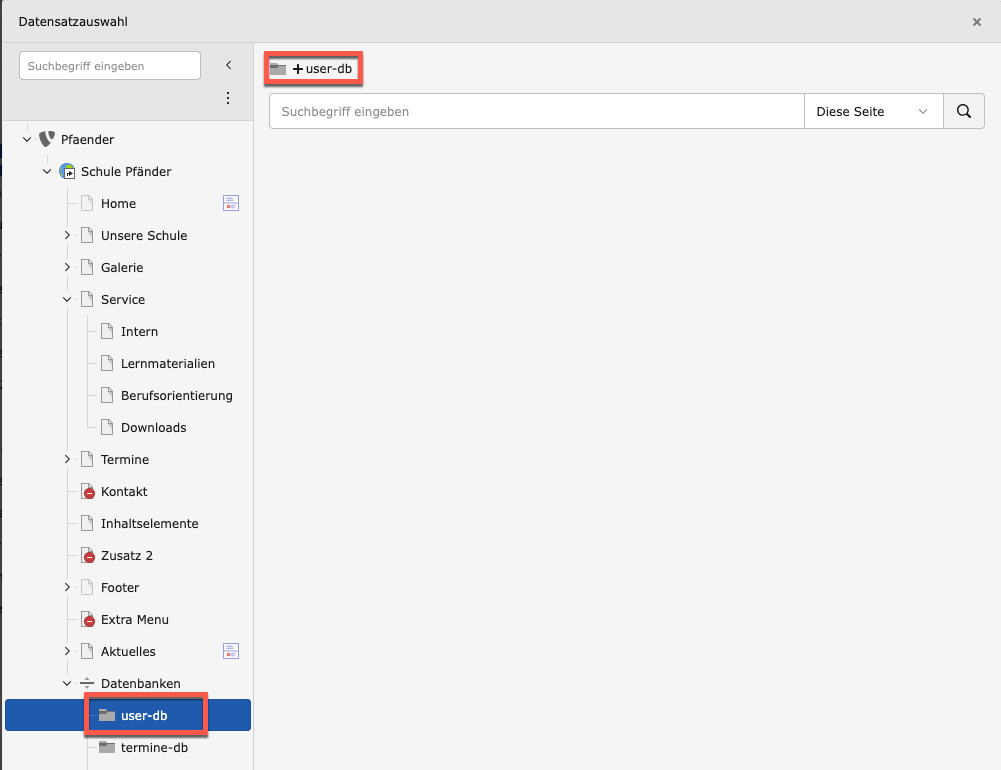This screenshot has height=770, width=1001.
Task: Click the content module icon in the Aktuelles row
Action: tap(230, 651)
